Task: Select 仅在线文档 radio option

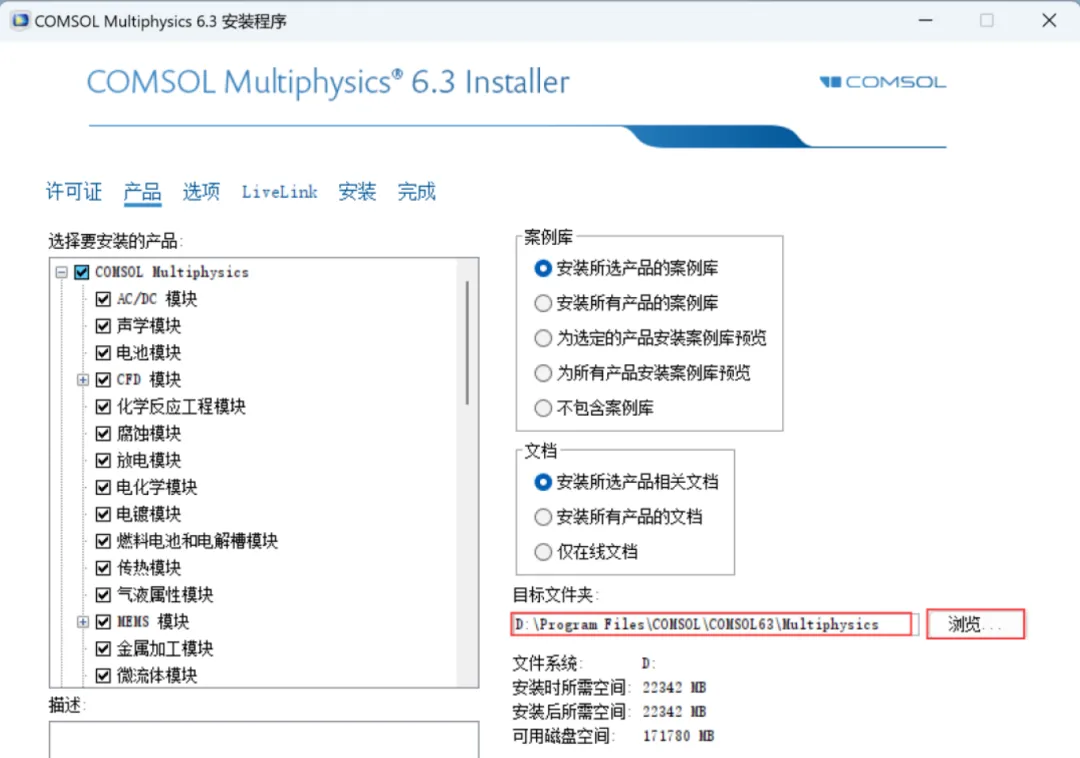Action: pyautogui.click(x=543, y=552)
